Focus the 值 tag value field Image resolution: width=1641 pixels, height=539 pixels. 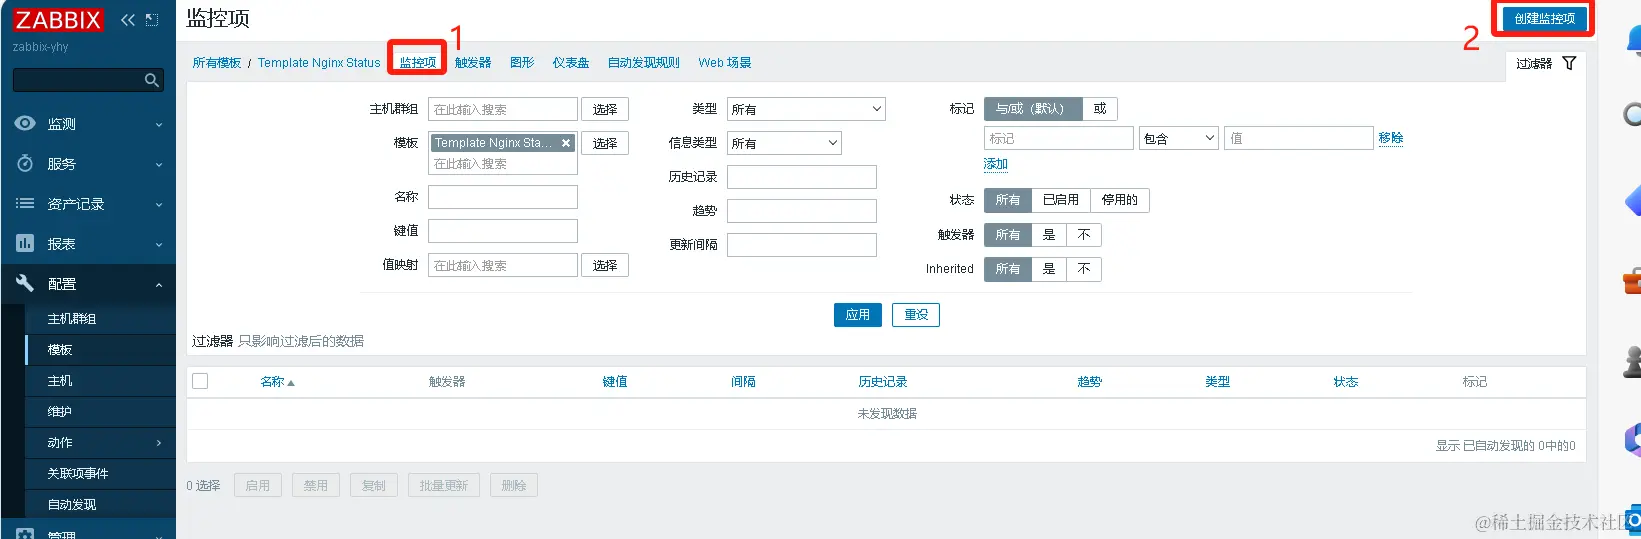(x=1298, y=138)
